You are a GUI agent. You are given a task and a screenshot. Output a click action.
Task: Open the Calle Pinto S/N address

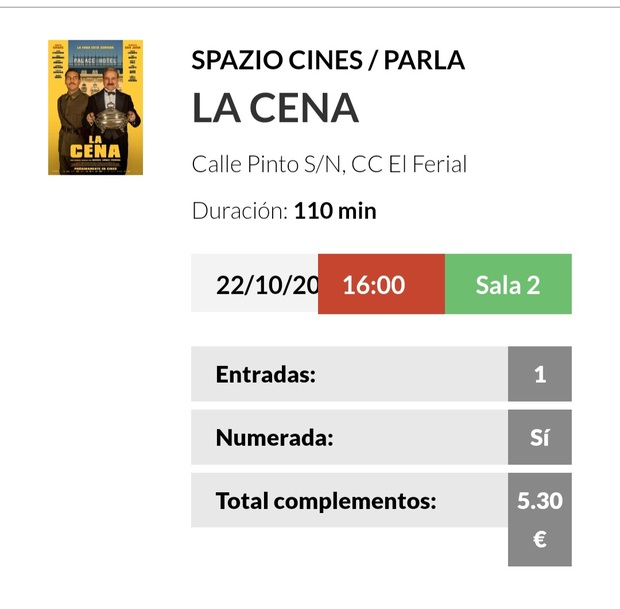[329, 164]
